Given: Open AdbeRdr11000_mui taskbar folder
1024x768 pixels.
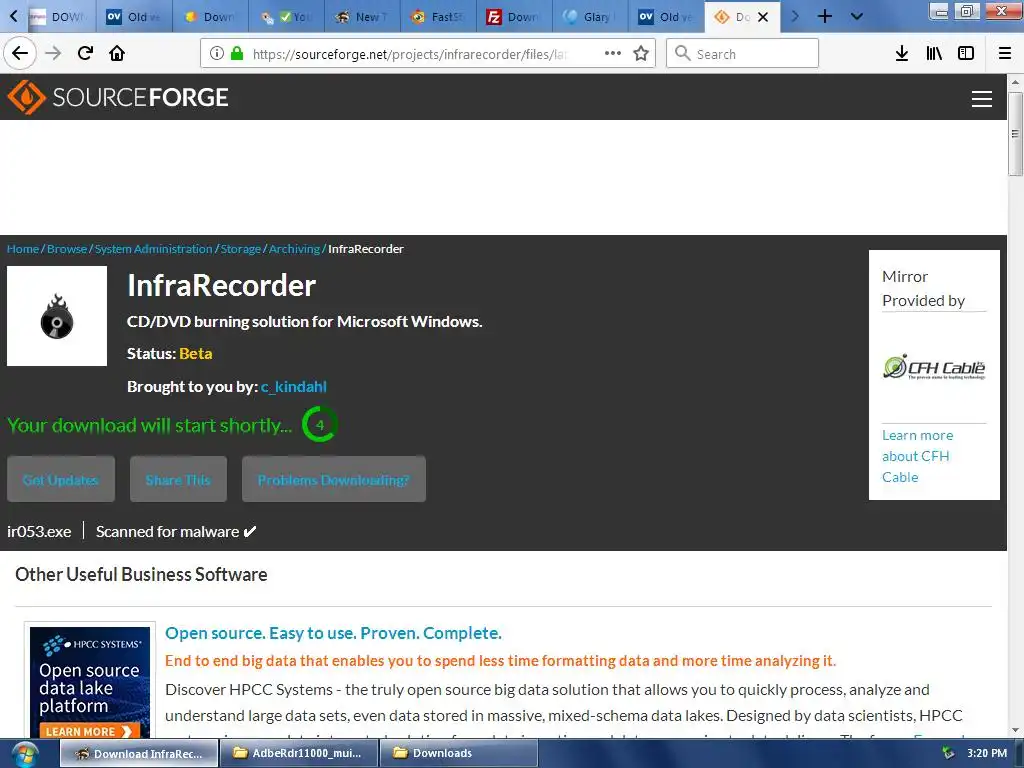Looking at the screenshot, I should click(299, 754).
